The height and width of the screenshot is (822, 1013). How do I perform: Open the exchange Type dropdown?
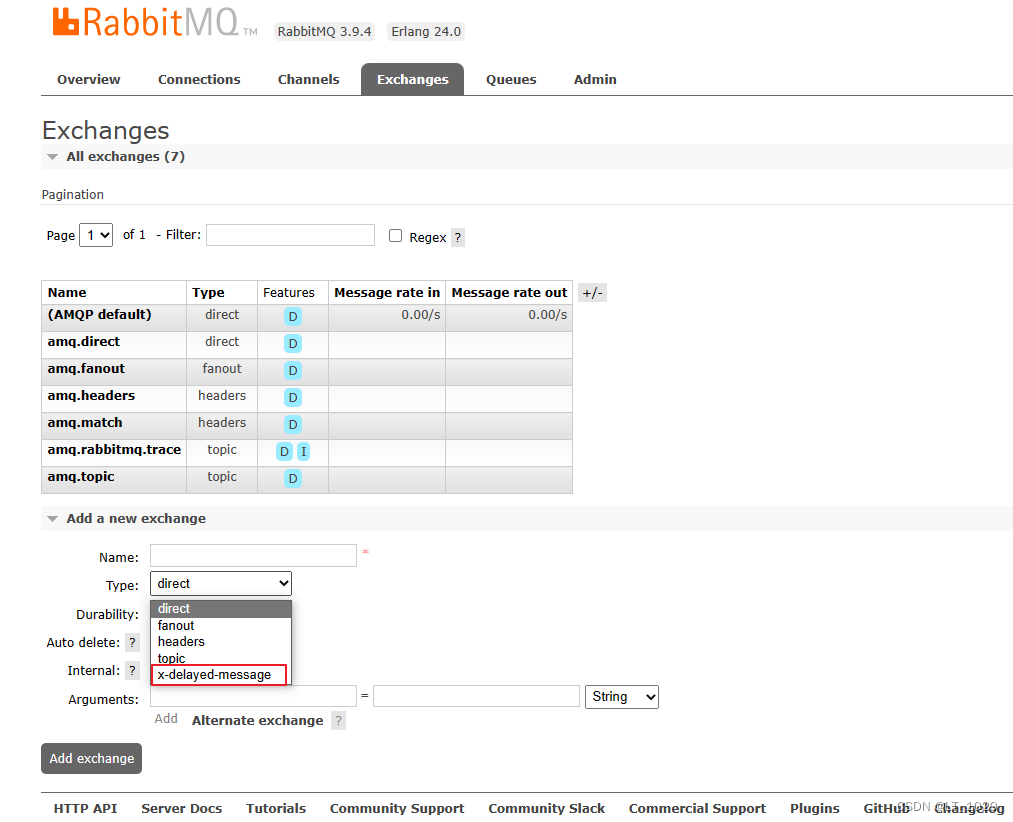coord(221,584)
